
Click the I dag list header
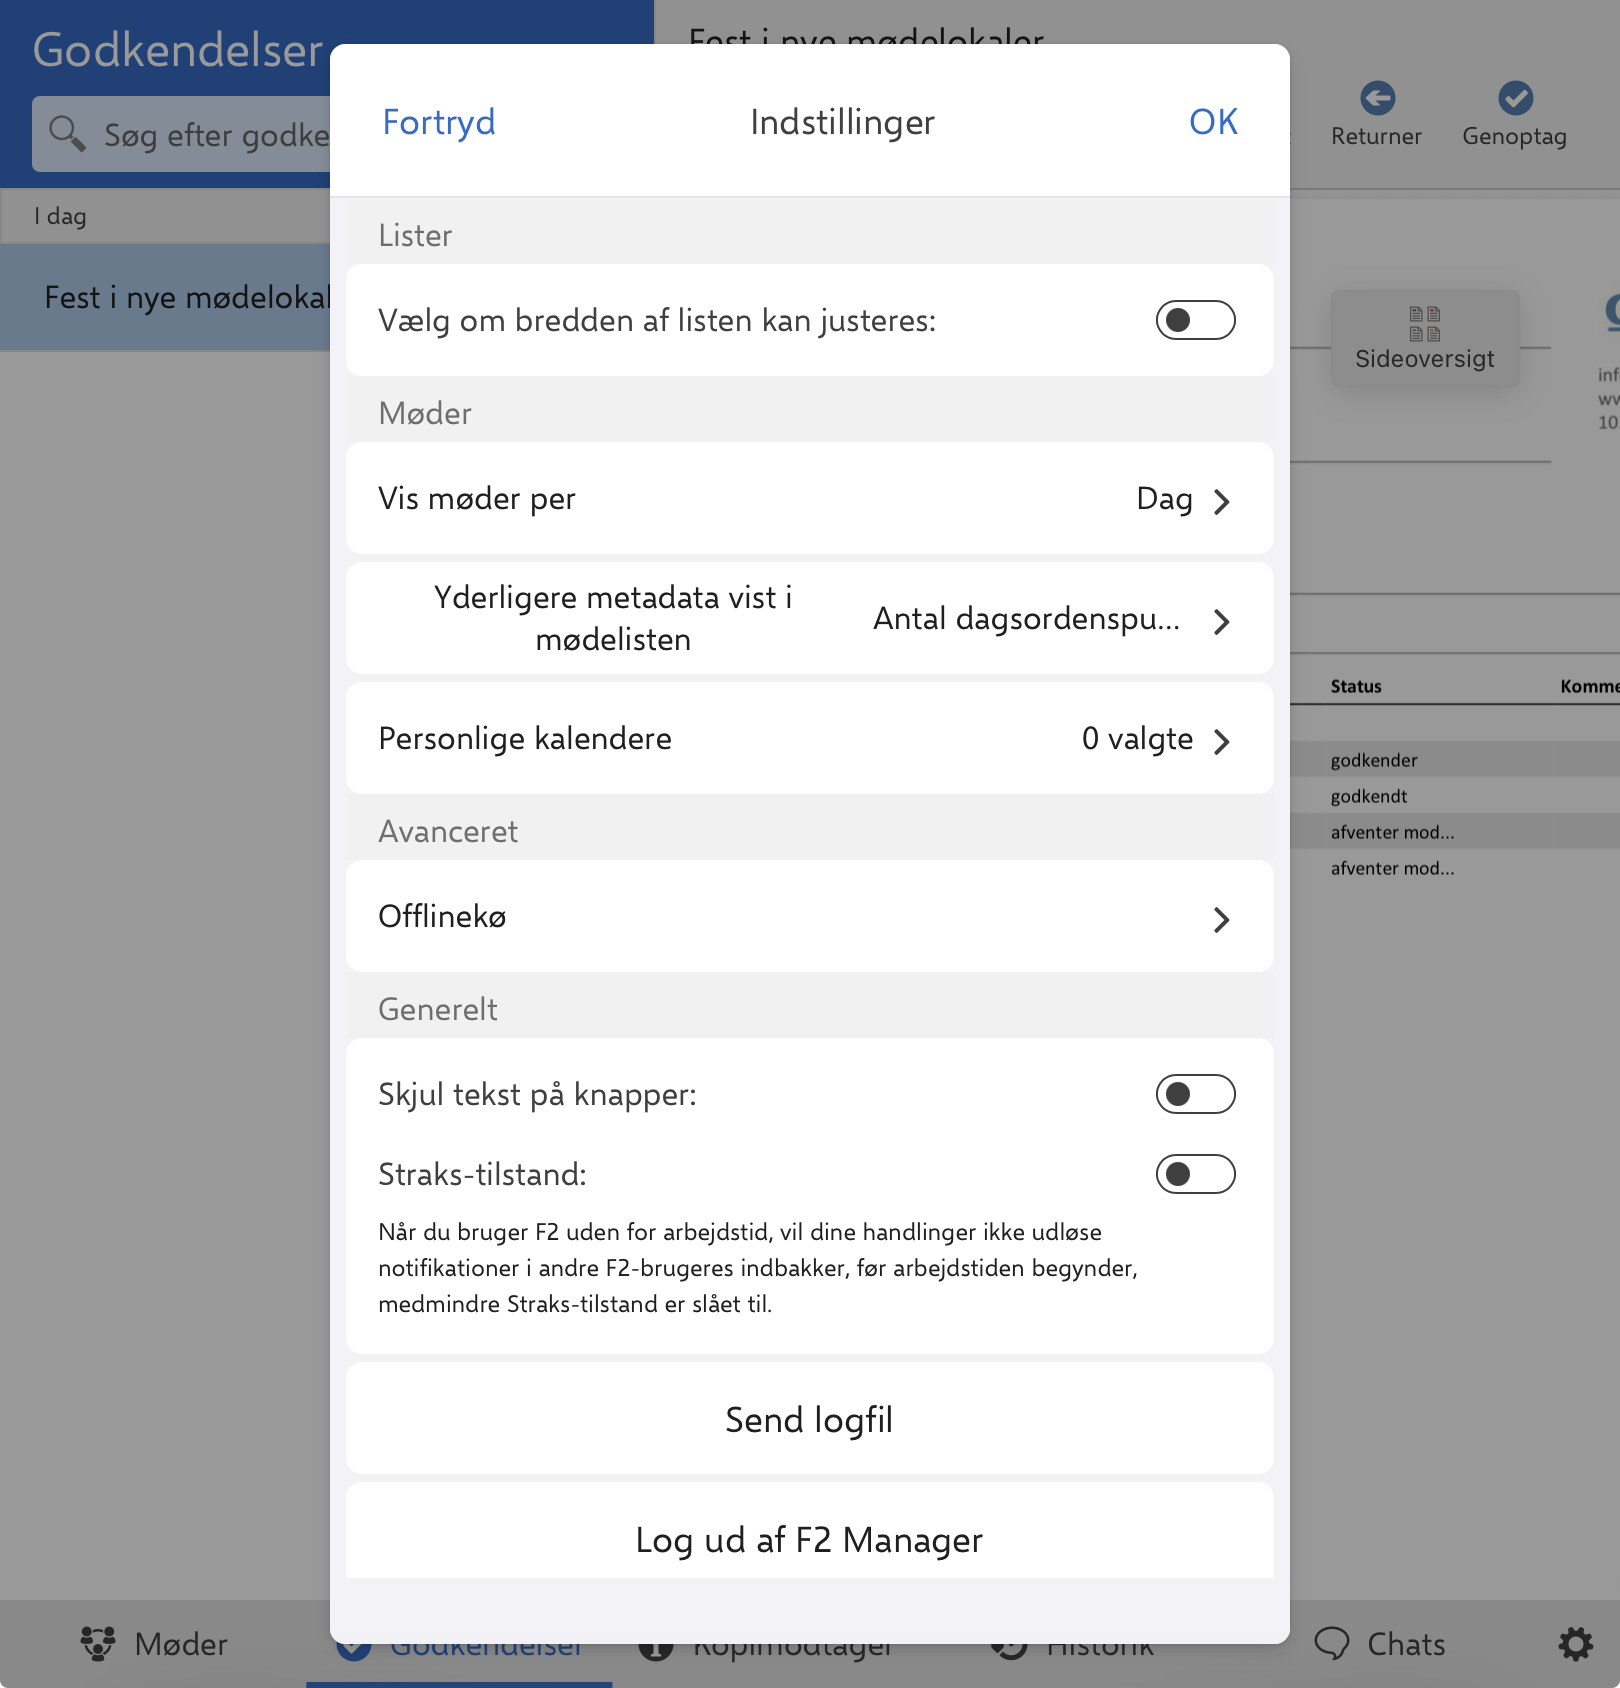[165, 216]
